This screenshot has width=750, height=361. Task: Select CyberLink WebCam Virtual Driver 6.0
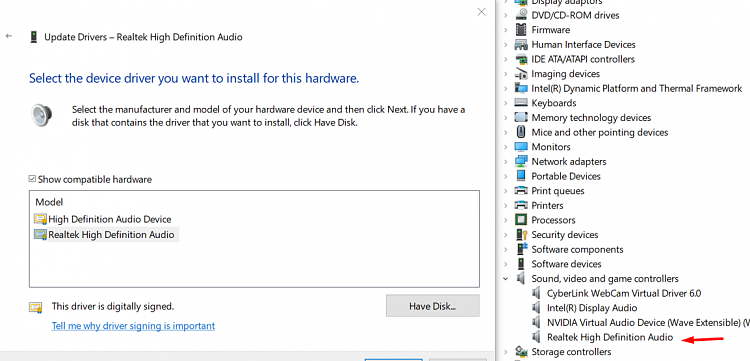[624, 293]
